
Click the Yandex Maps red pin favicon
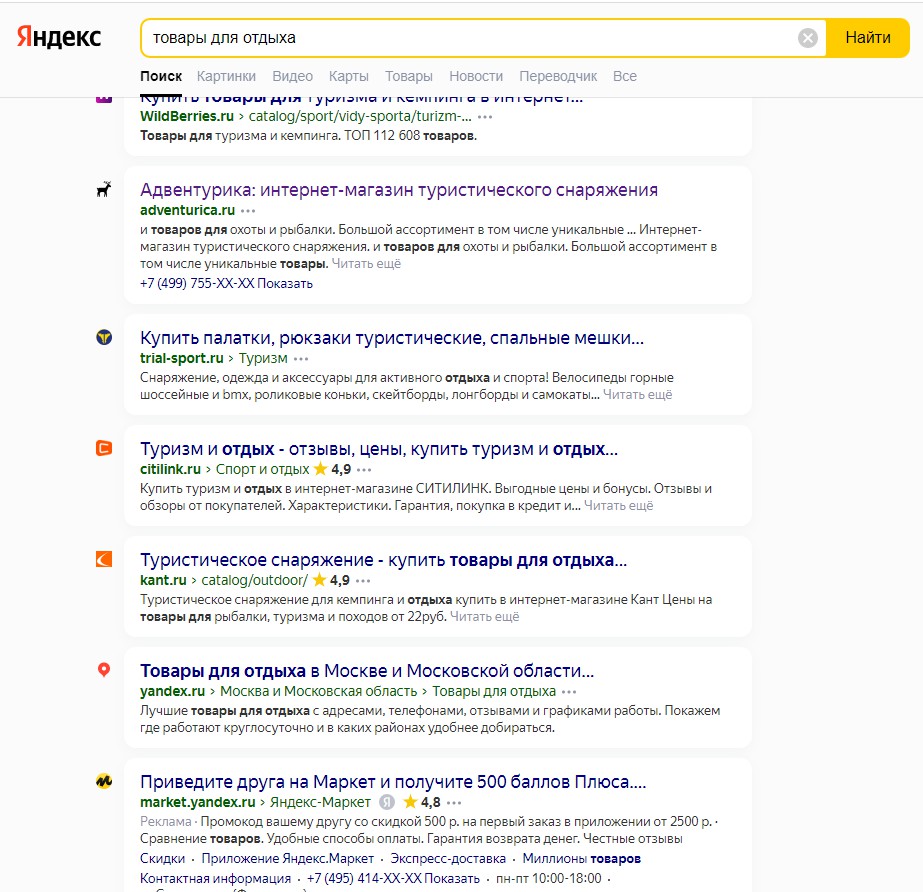[104, 670]
